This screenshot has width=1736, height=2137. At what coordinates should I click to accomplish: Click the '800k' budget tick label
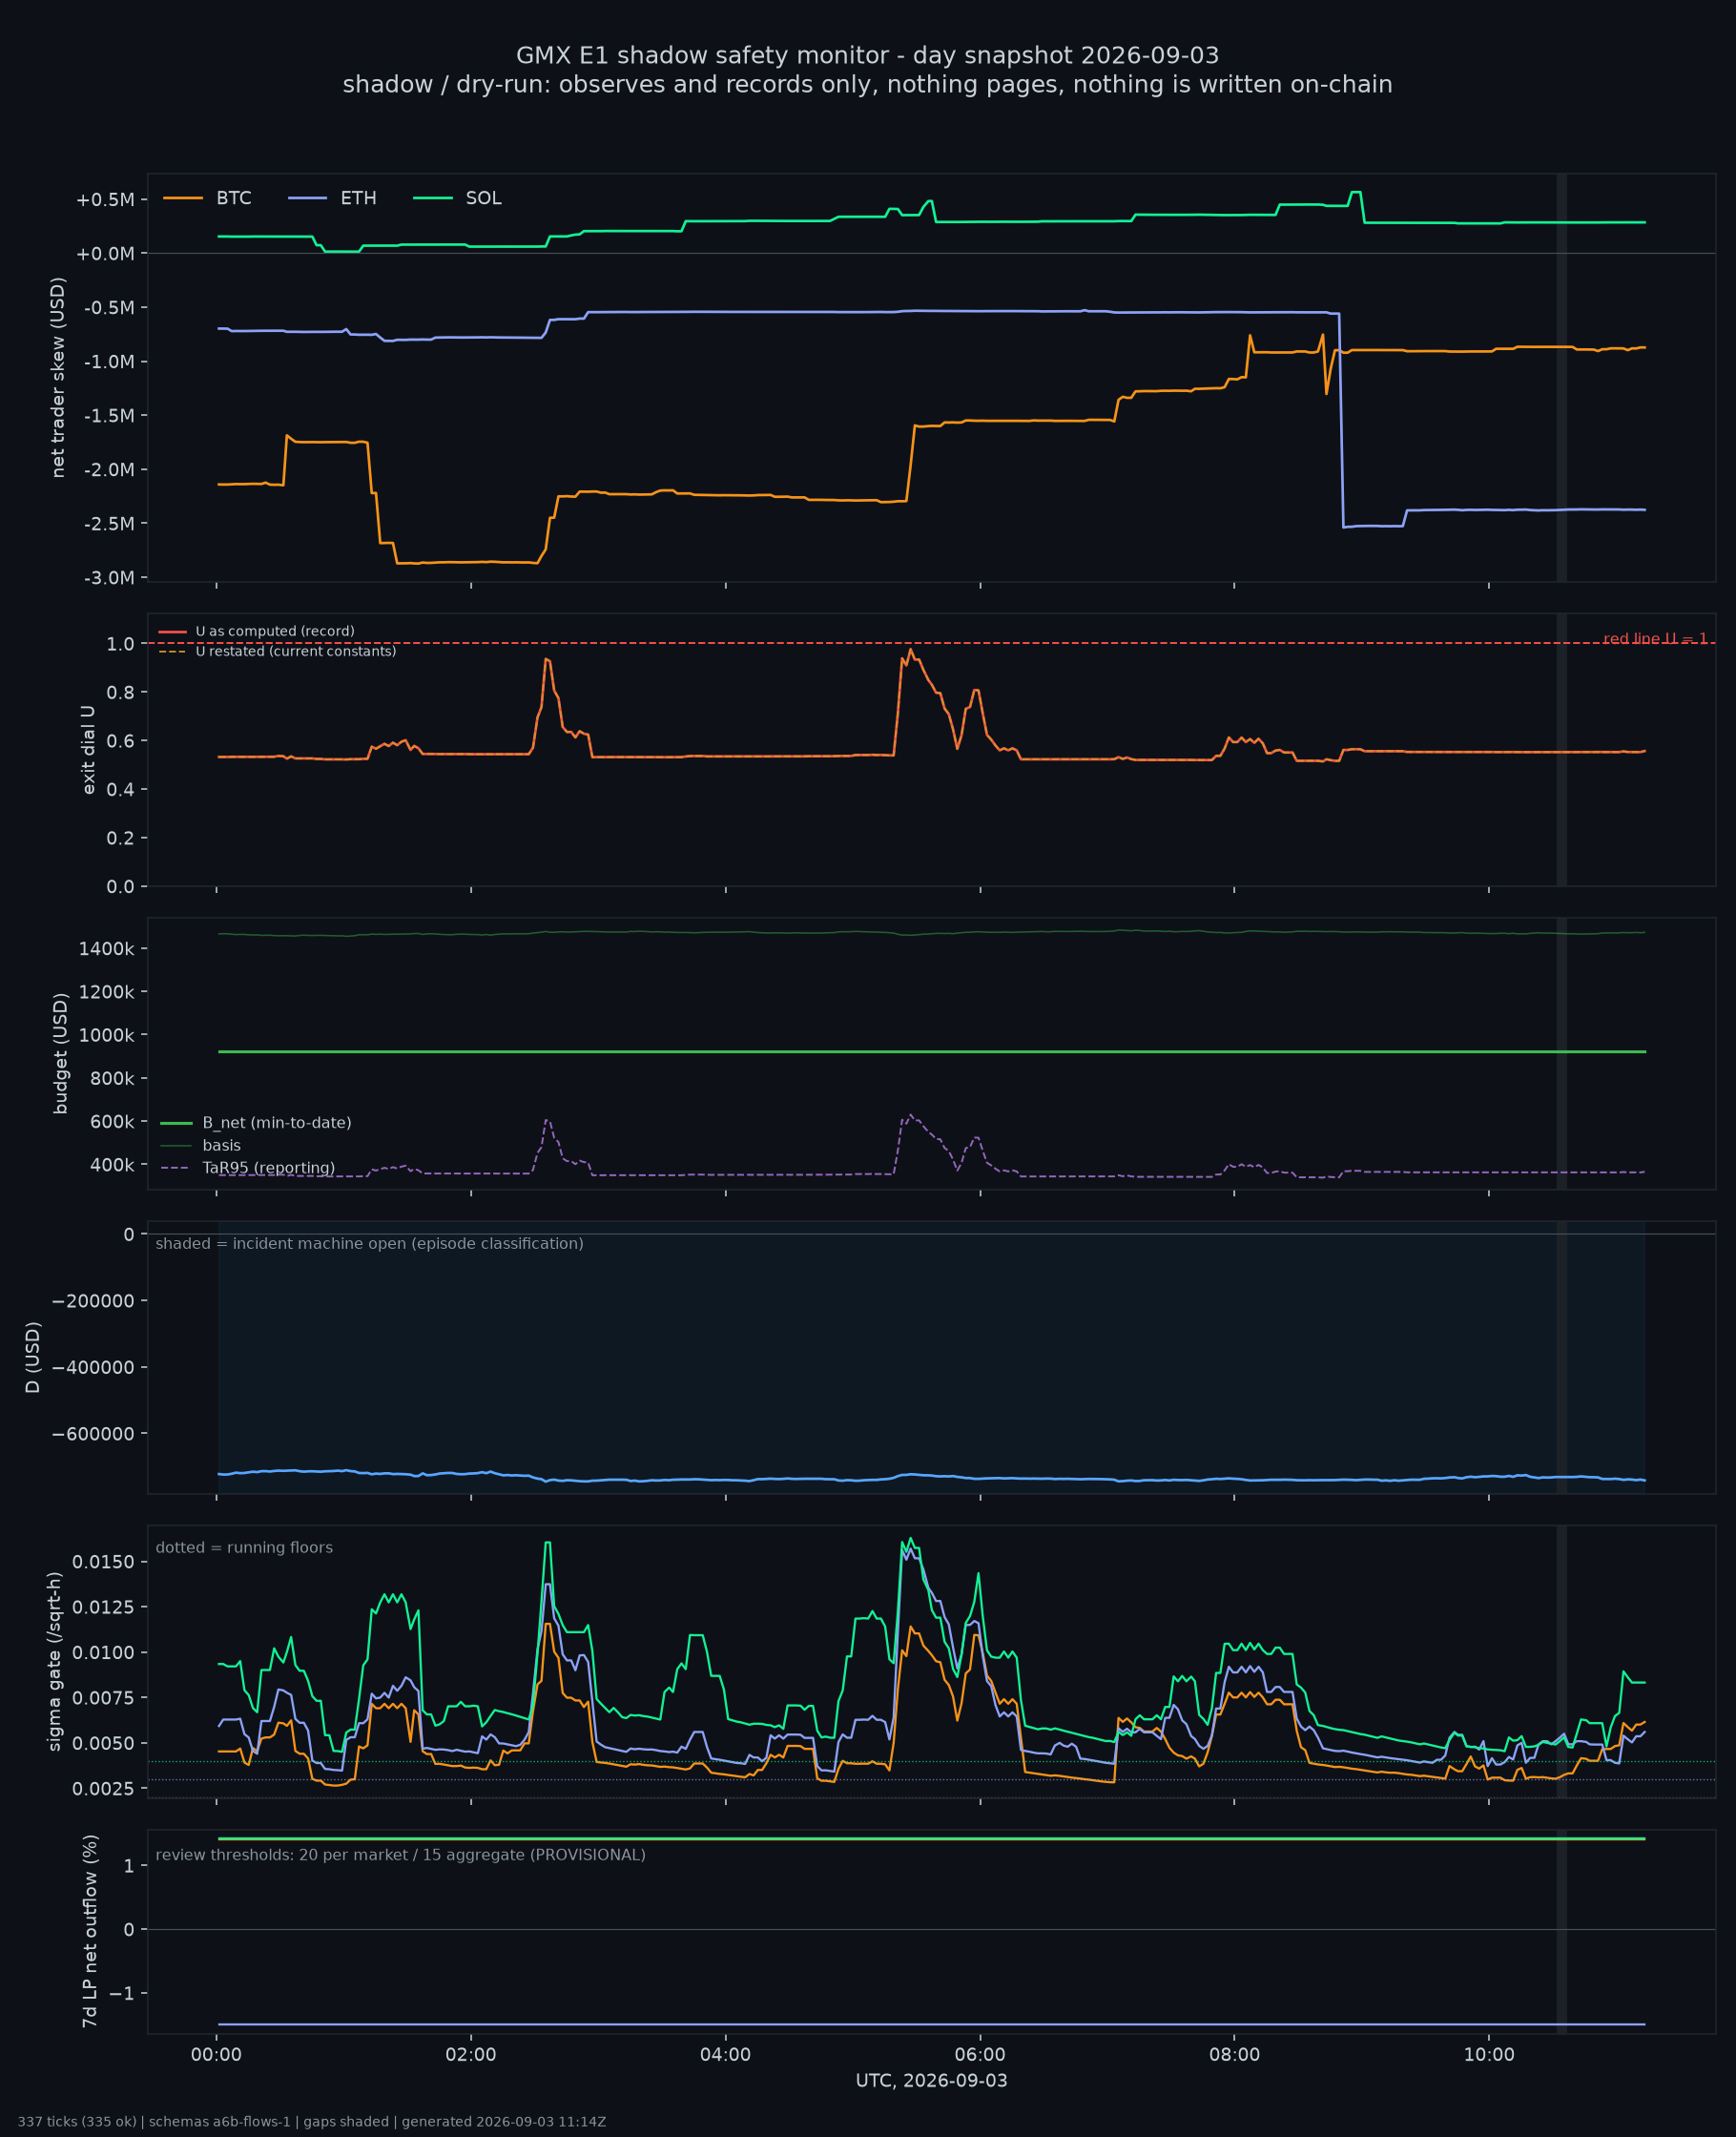[112, 1079]
